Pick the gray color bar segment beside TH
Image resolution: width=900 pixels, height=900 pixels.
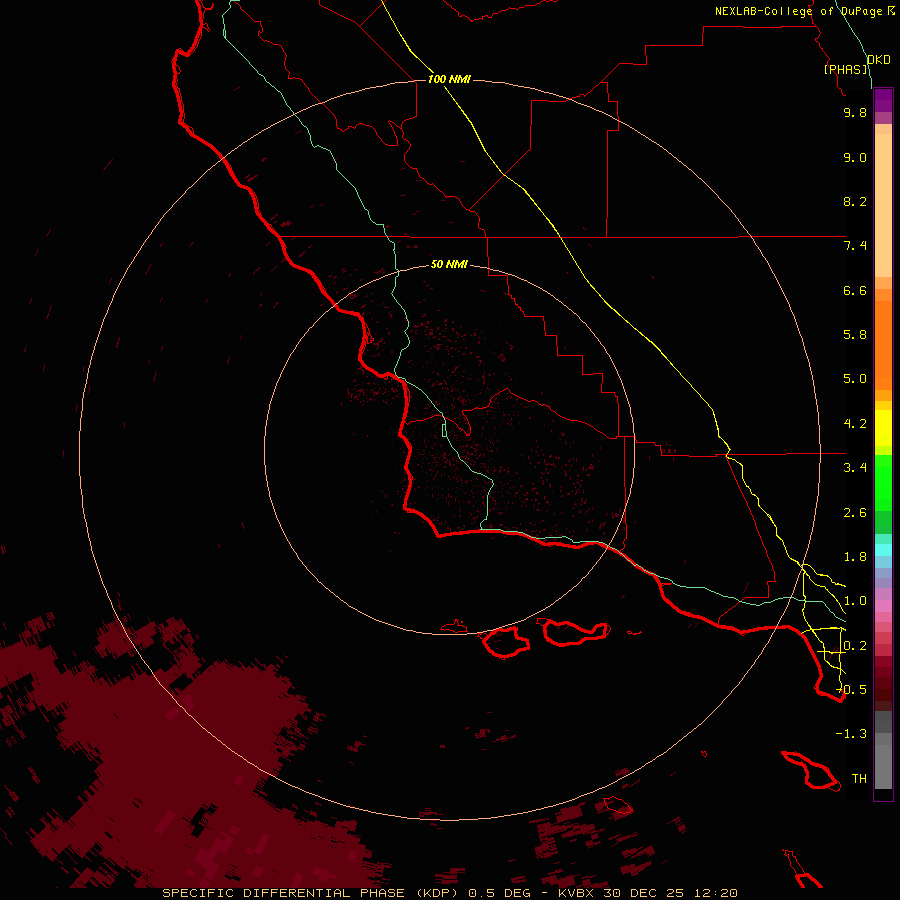(x=883, y=769)
